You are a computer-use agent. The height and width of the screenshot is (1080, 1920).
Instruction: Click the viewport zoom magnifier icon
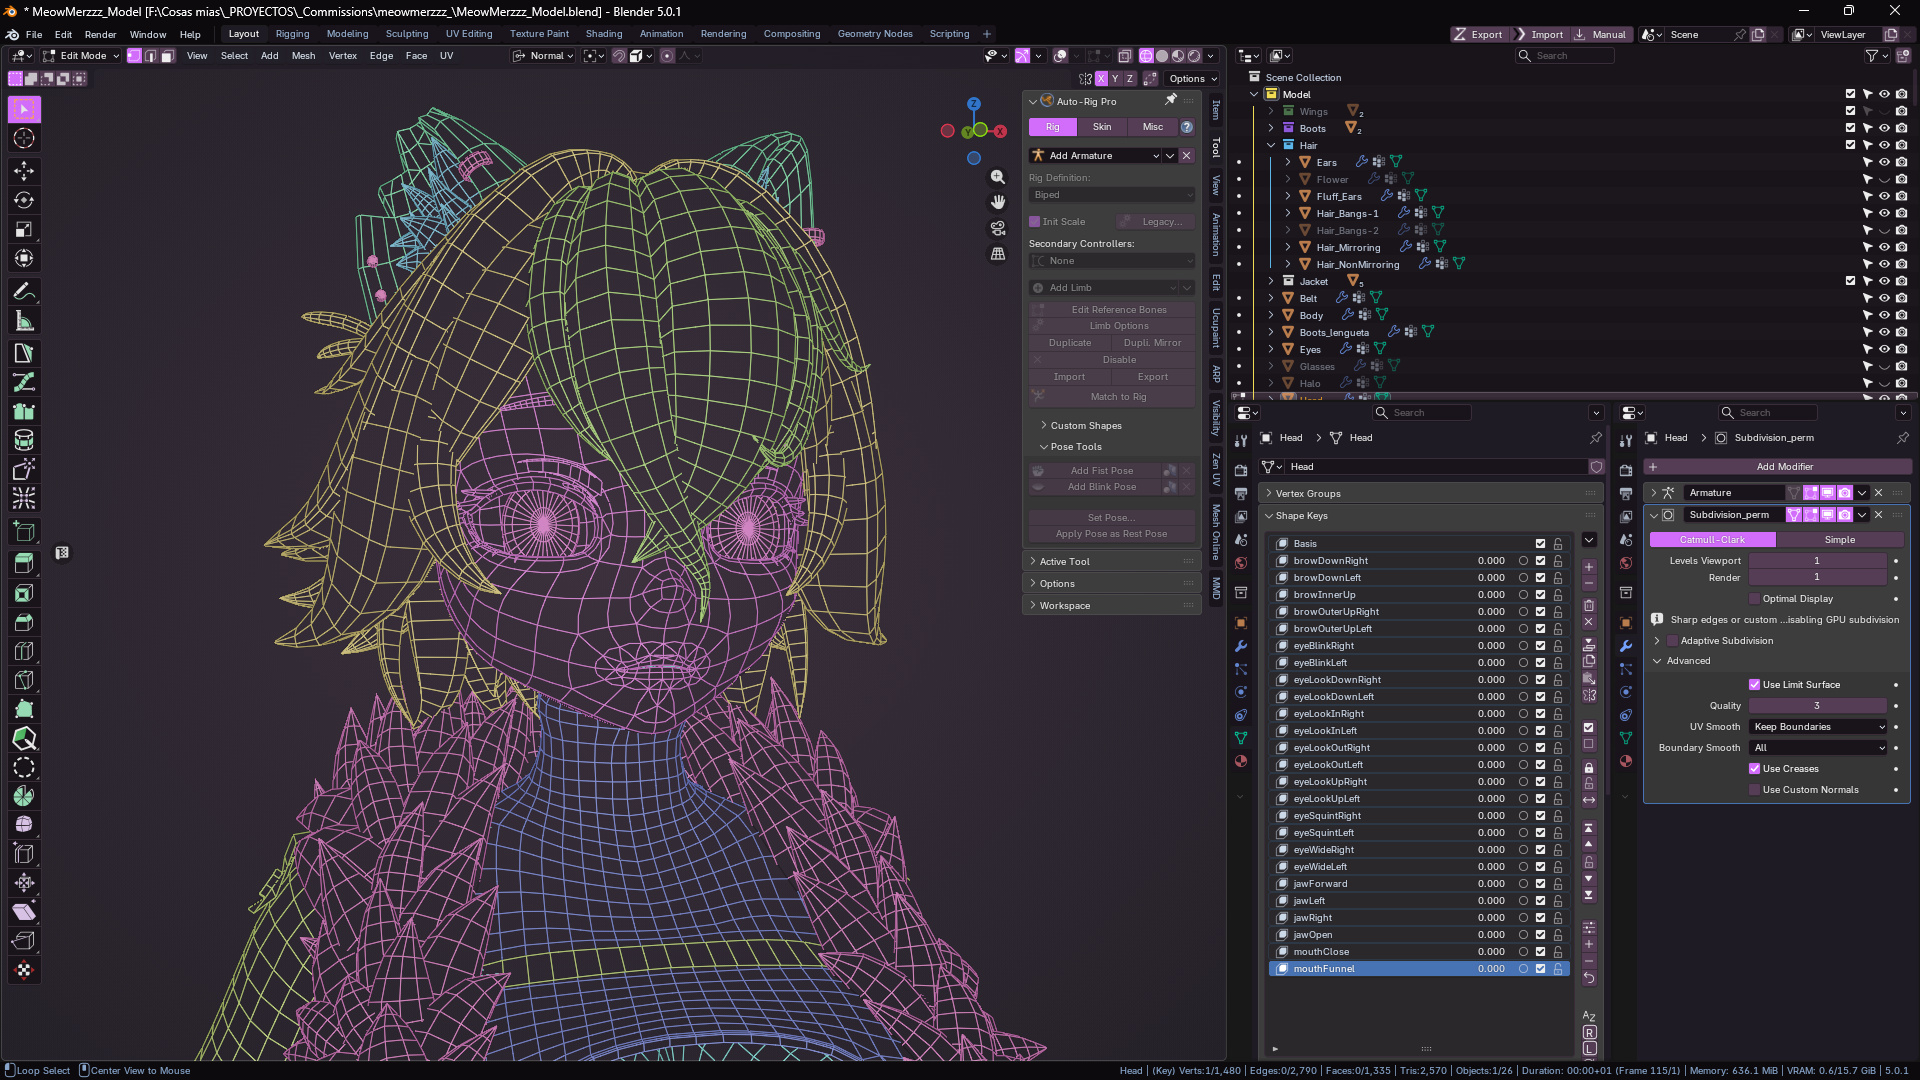997,177
